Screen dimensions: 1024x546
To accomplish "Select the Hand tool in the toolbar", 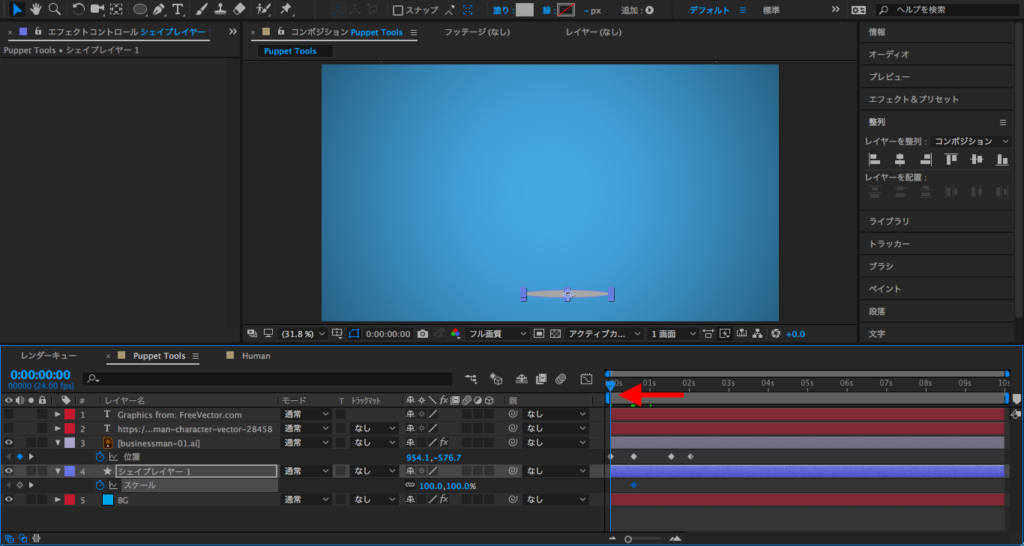I will pos(34,10).
